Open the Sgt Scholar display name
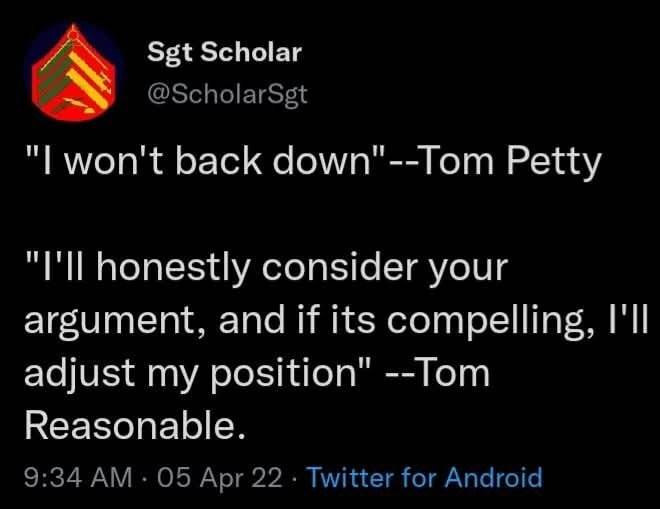 point(223,51)
